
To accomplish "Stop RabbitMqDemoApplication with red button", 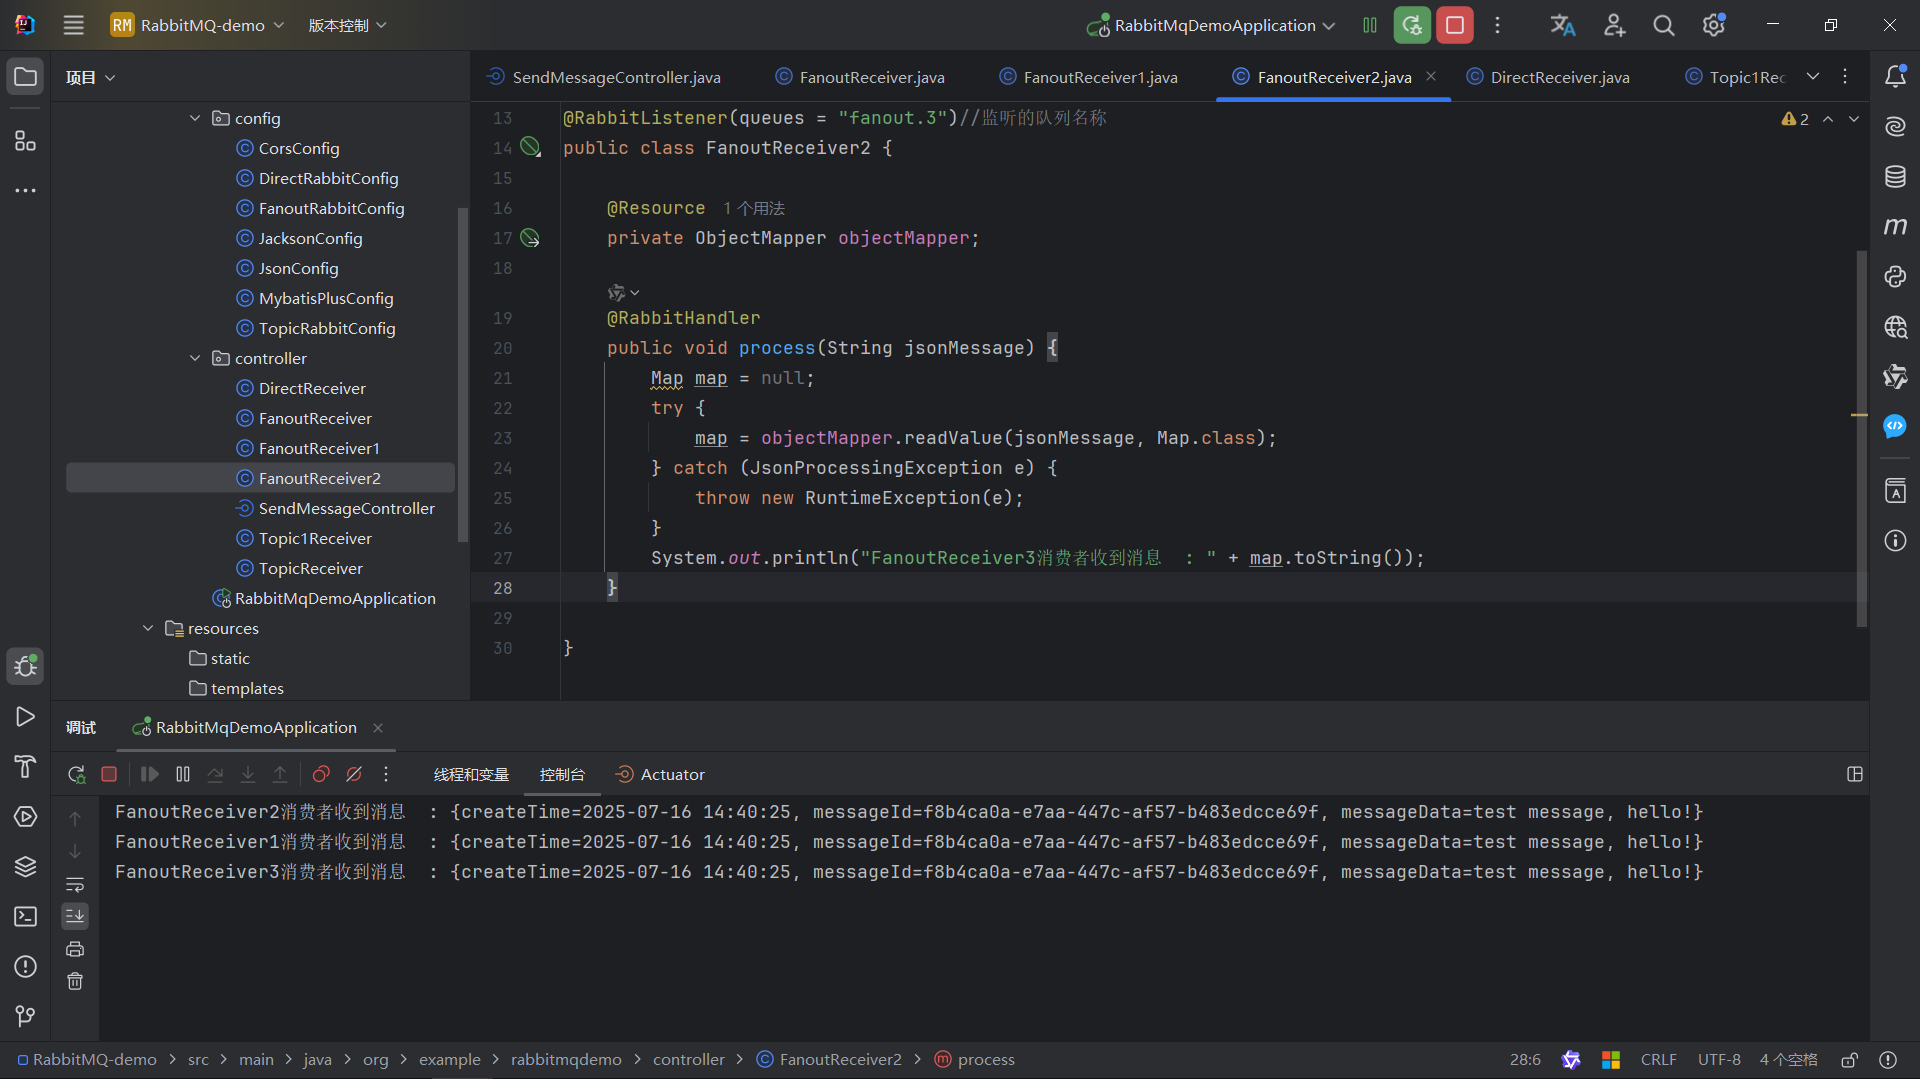I will 1455,25.
